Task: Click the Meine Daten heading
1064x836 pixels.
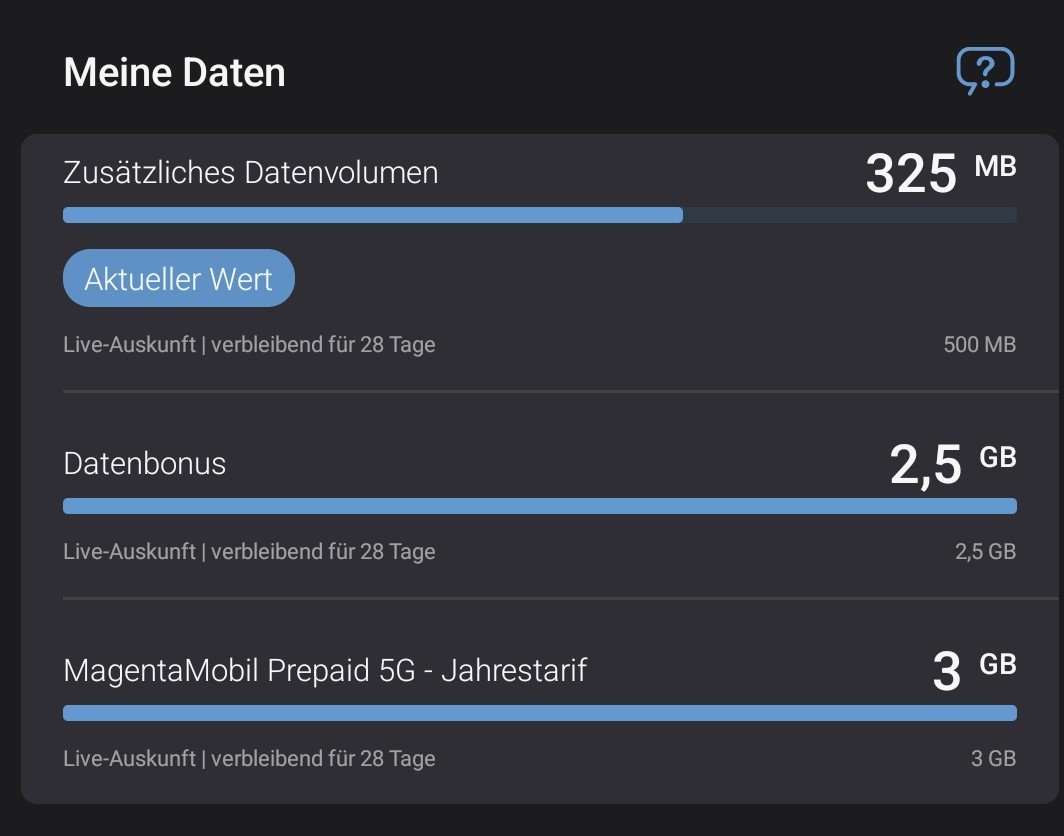Action: tap(174, 73)
